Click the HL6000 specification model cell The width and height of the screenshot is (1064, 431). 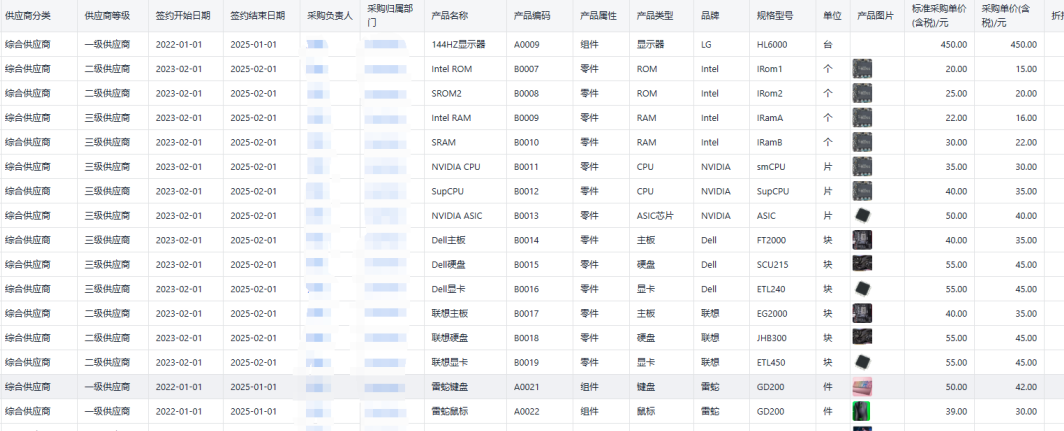point(772,45)
